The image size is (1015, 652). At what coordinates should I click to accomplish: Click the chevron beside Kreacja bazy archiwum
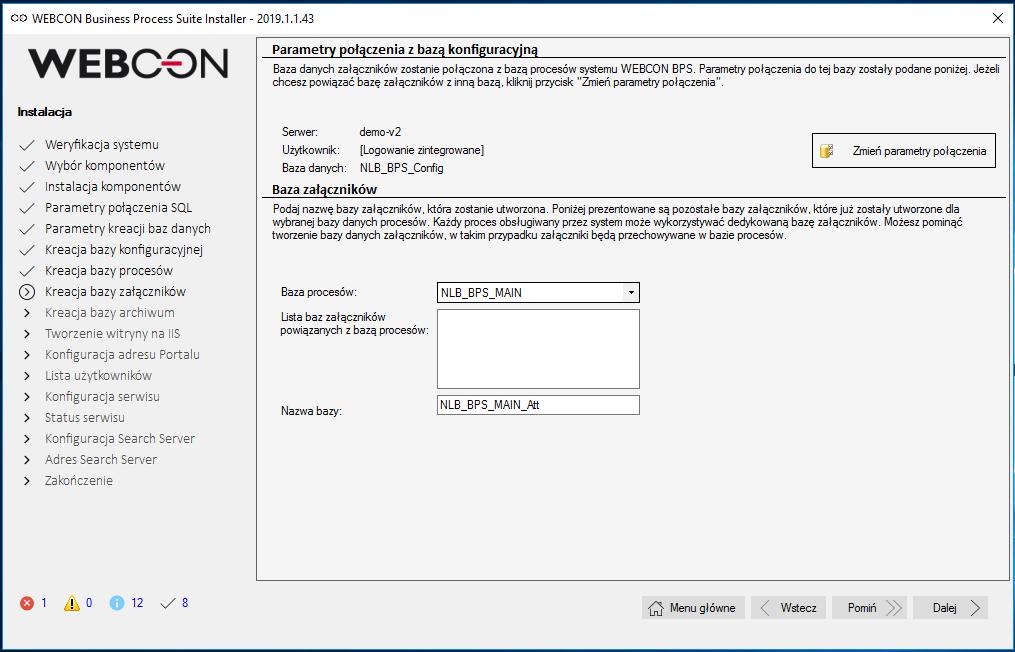(27, 313)
